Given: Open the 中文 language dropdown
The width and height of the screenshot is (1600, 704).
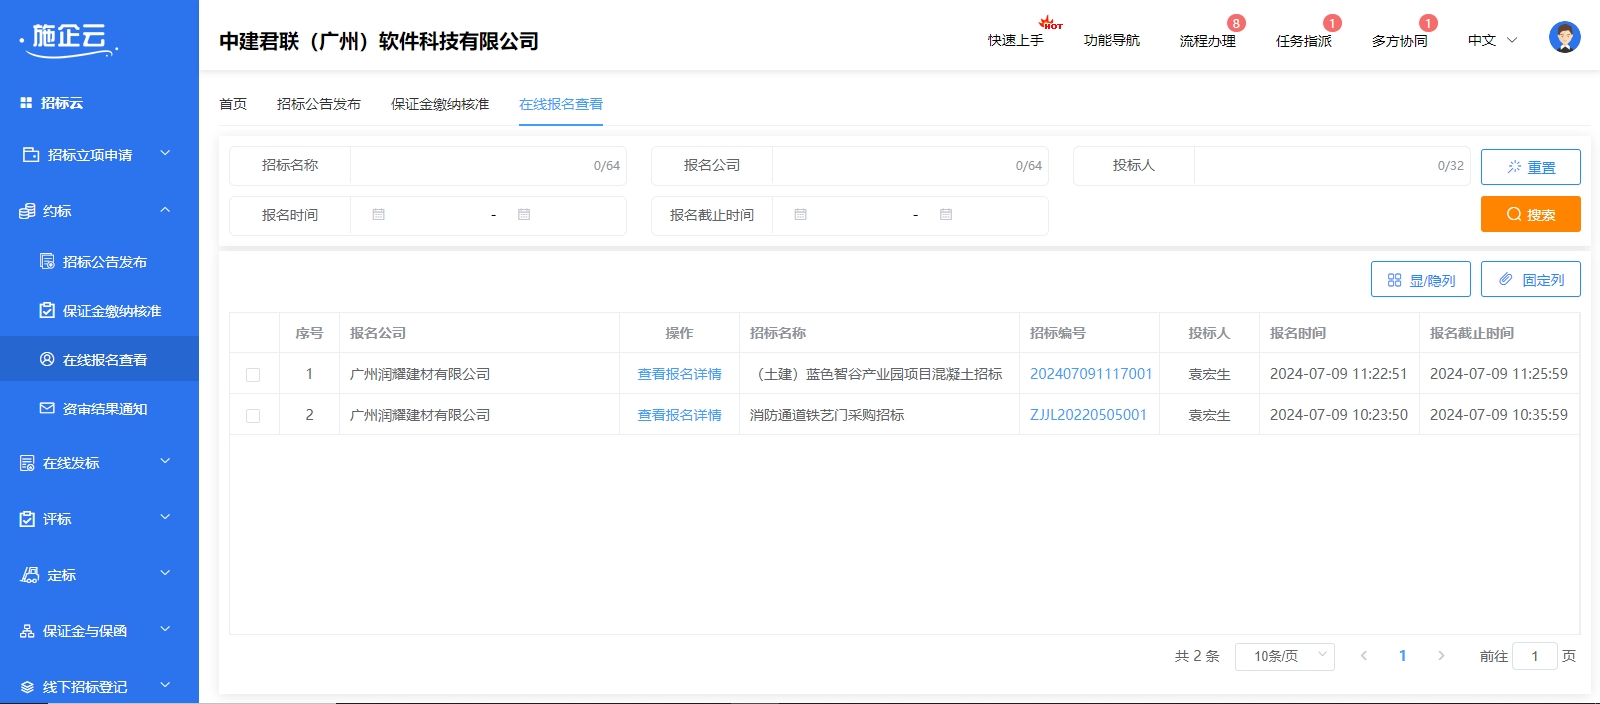Looking at the screenshot, I should click(x=1491, y=41).
